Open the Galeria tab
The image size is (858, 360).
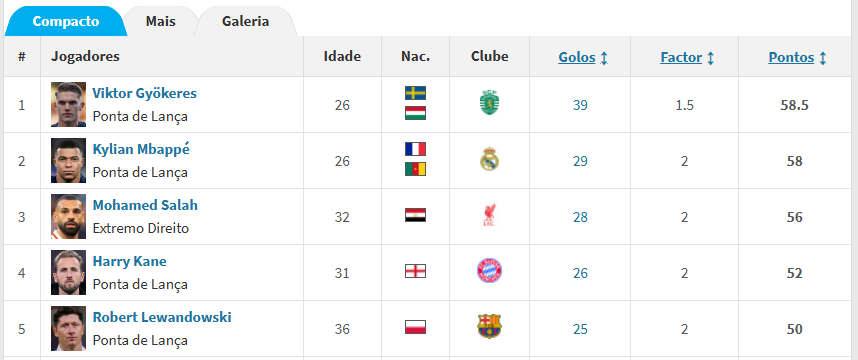(246, 21)
